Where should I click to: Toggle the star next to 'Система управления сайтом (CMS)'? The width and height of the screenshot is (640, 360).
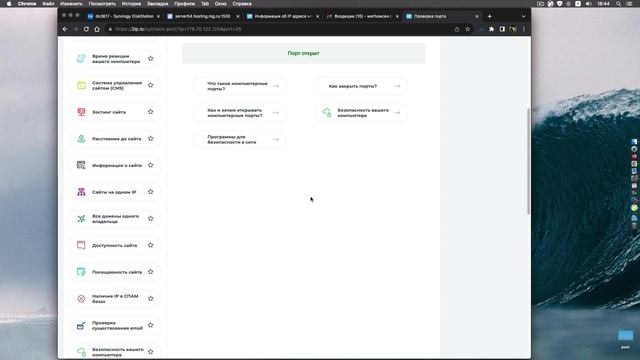151,85
